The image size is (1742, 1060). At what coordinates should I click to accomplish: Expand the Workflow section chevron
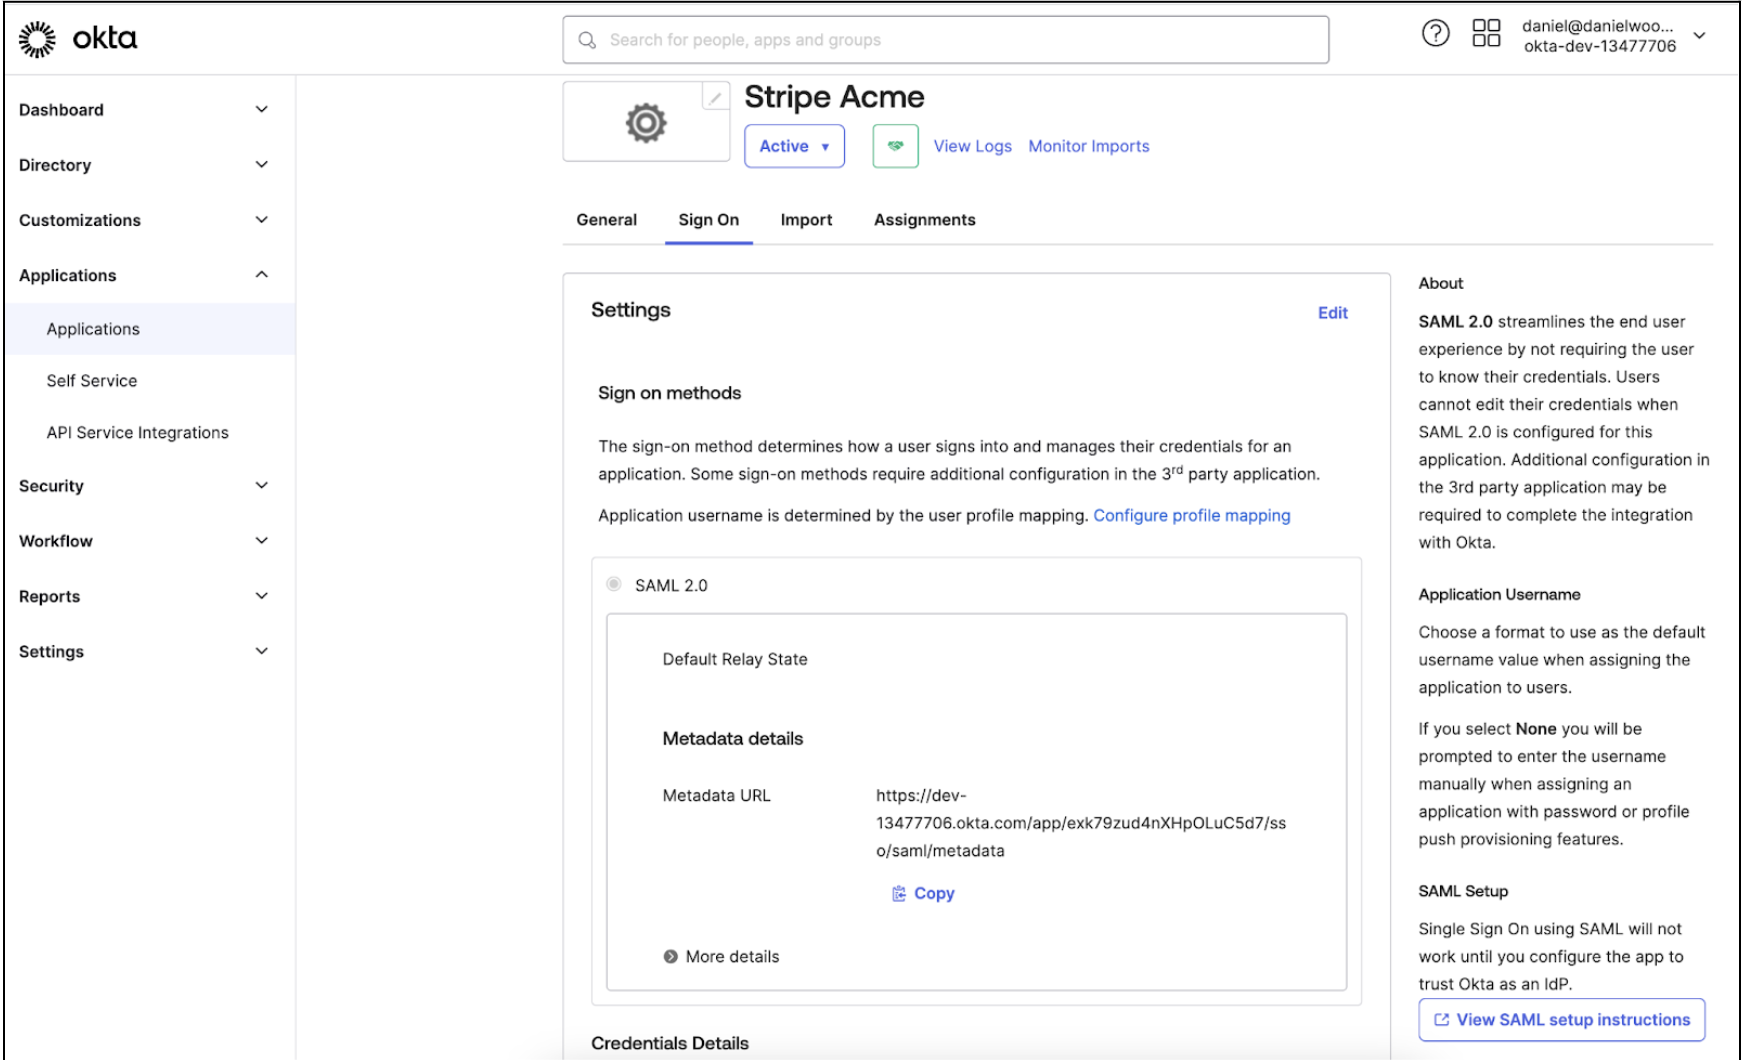coord(262,541)
